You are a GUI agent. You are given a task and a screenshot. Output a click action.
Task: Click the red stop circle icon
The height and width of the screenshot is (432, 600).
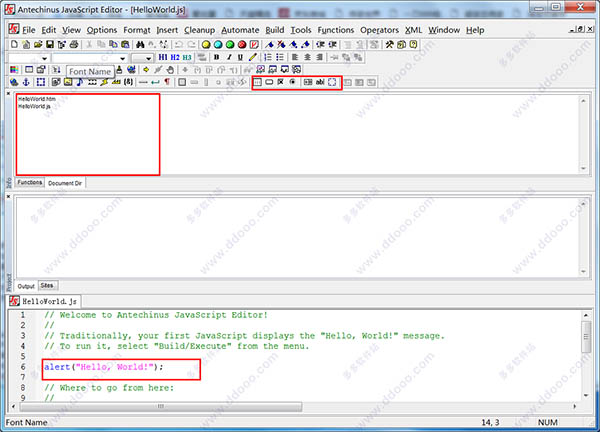click(x=242, y=44)
